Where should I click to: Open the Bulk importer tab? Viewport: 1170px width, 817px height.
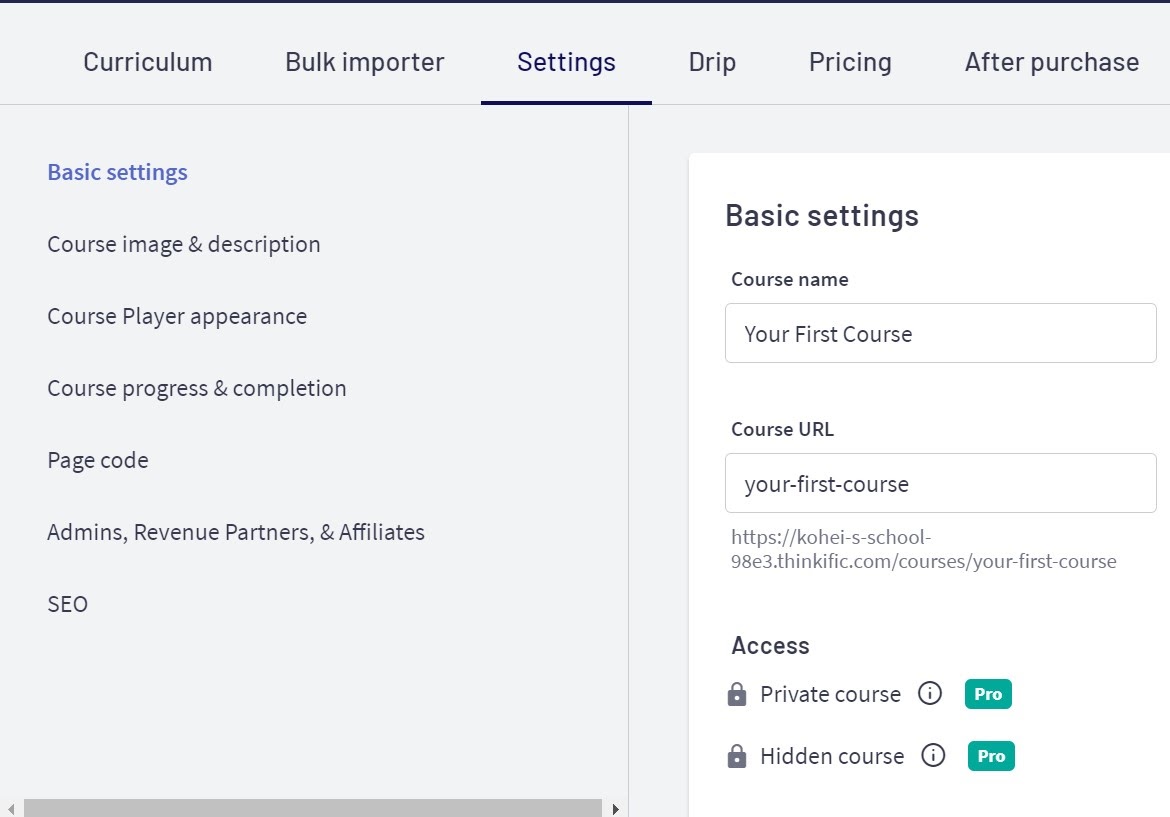click(365, 62)
